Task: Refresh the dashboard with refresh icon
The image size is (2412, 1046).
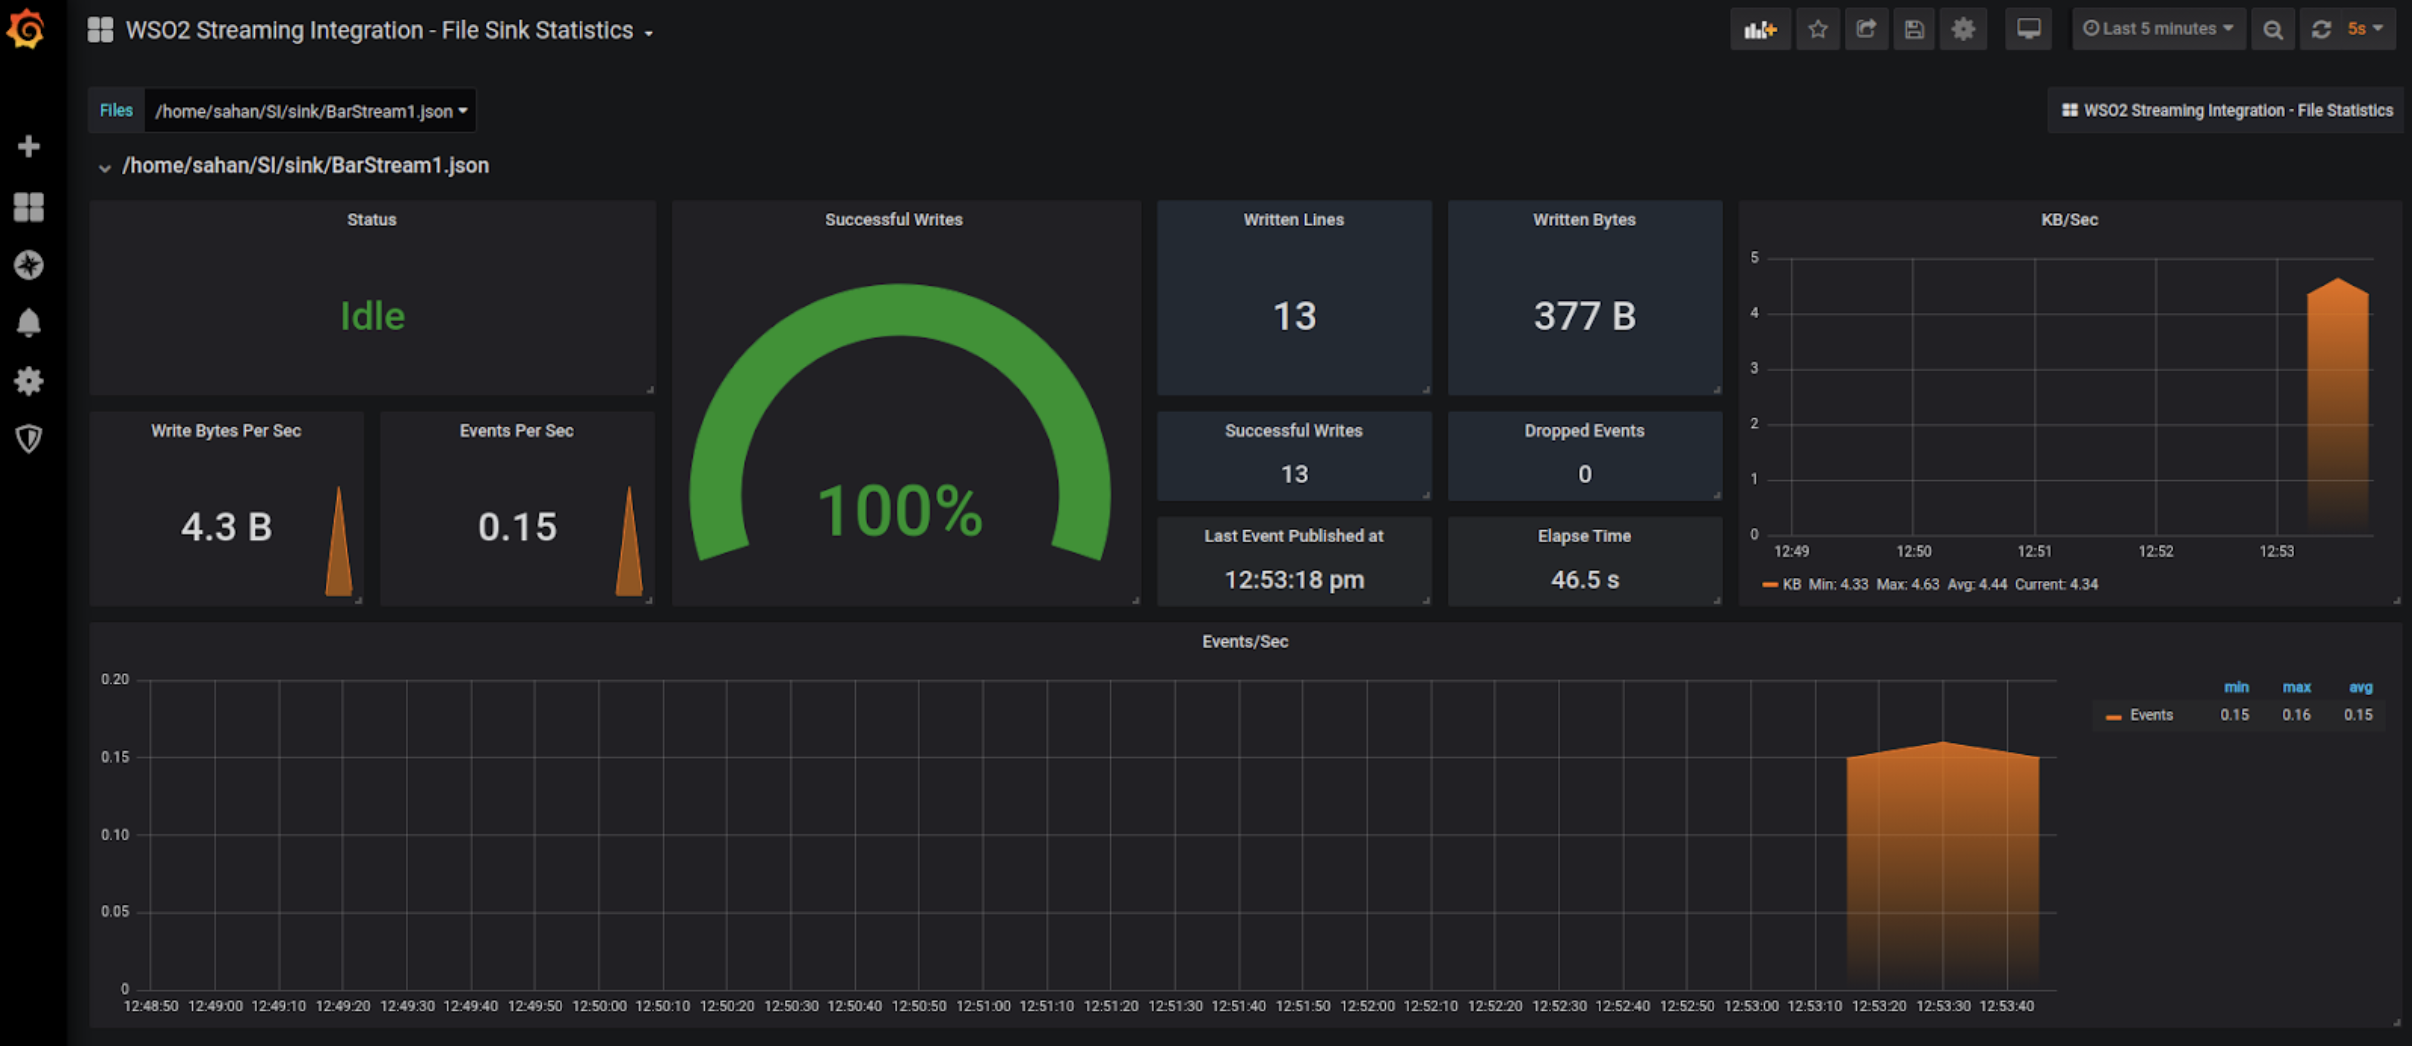Action: coord(2321,29)
